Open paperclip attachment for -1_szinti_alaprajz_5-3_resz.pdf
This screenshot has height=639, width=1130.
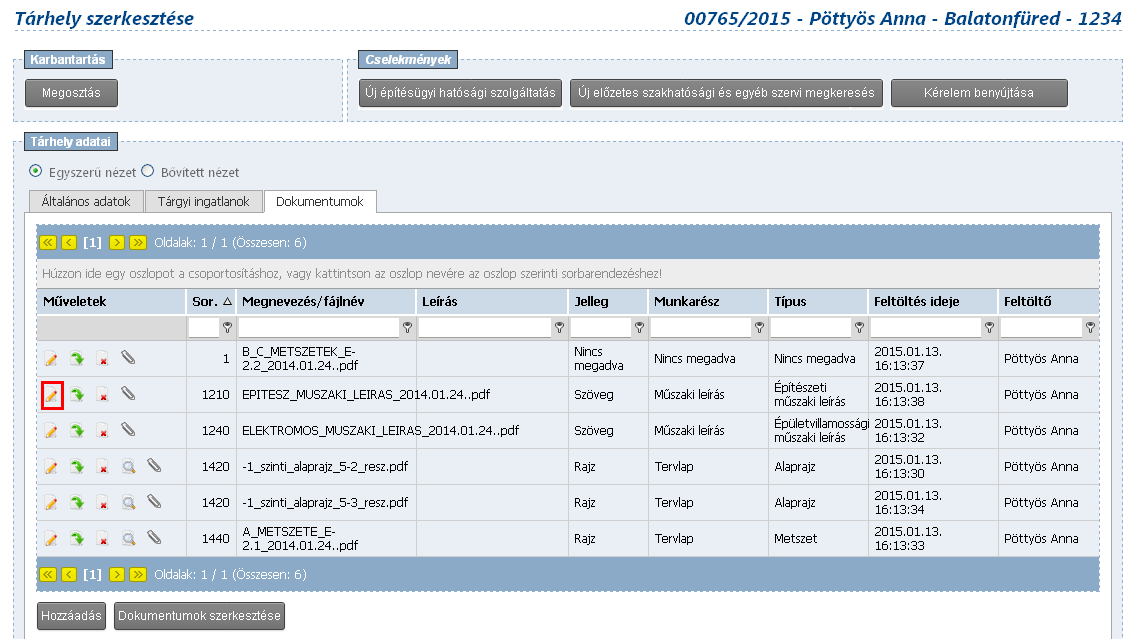tap(154, 501)
